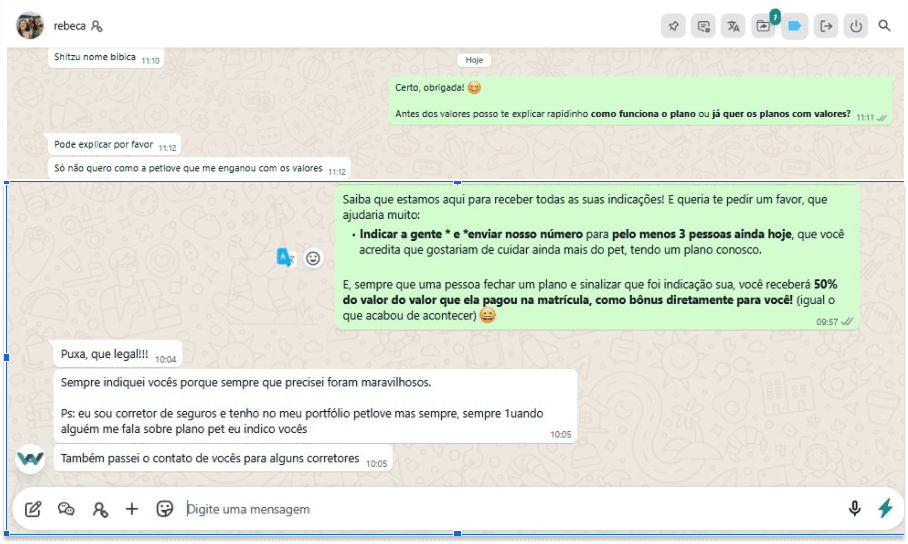Viewport: 908px width, 544px height.
Task: Click the 'Hoje' date chip
Action: click(x=474, y=60)
